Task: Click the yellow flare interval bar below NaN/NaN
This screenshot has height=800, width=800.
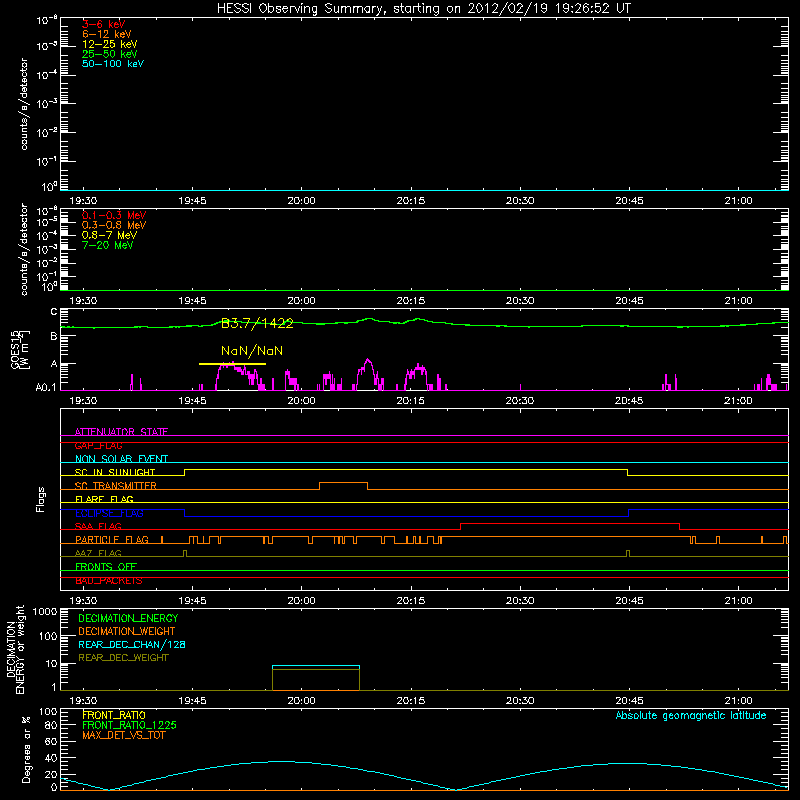Action: [232, 364]
